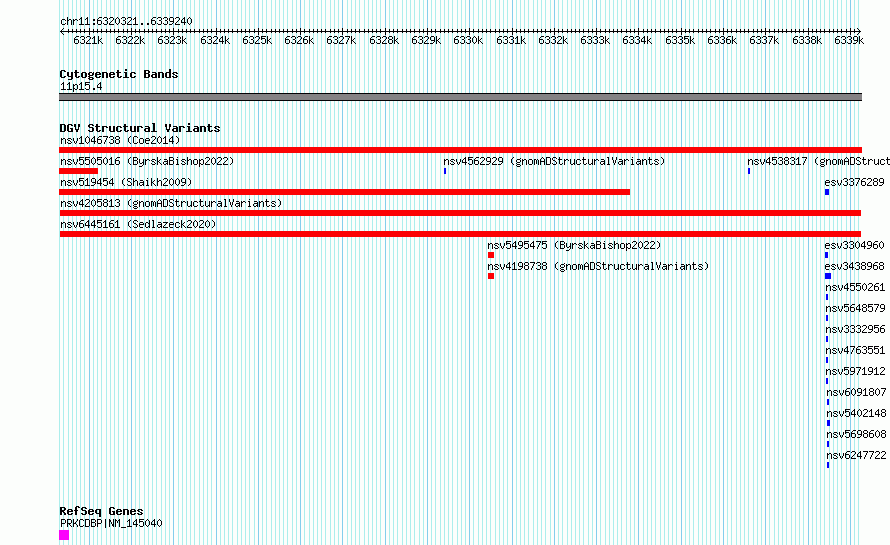Click the Cytogenetic Bands track title
This screenshot has height=545, width=890.
point(119,74)
